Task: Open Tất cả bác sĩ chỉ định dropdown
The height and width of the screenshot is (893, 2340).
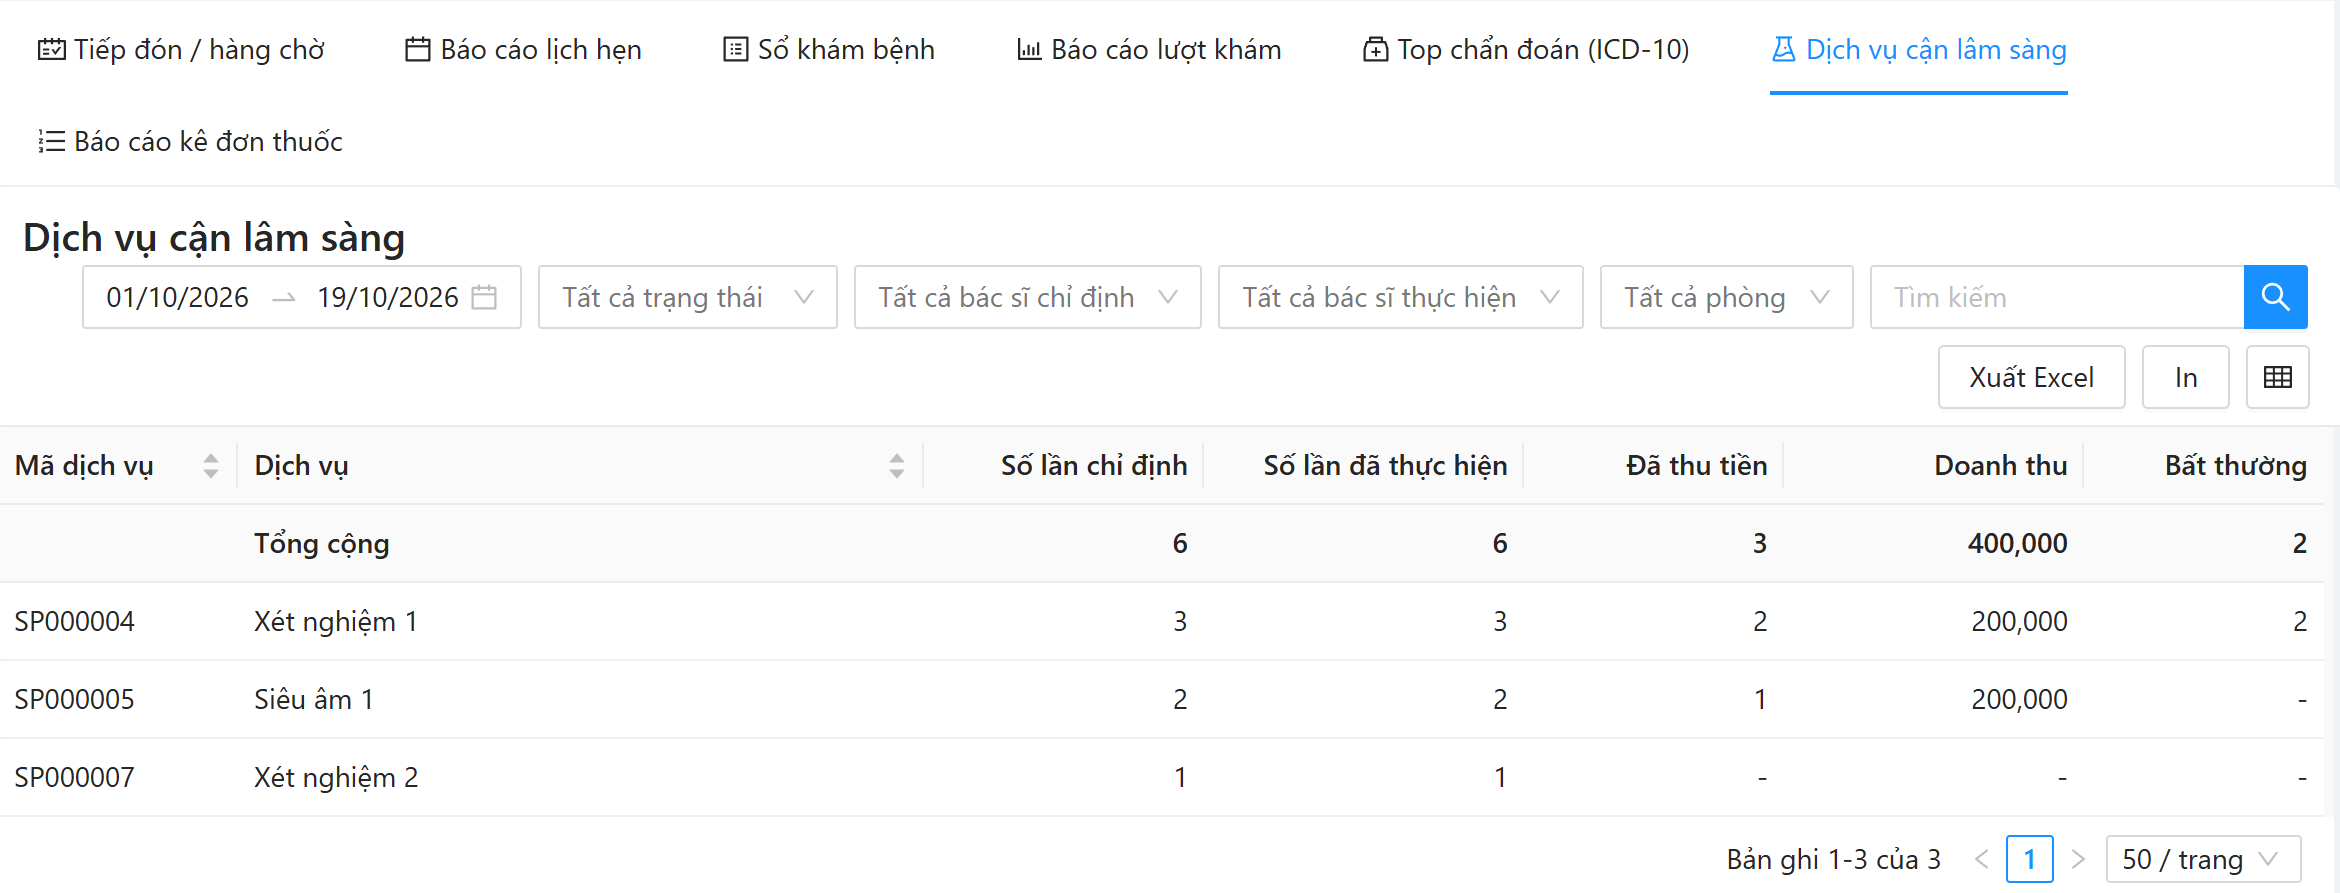Action: click(x=1028, y=297)
